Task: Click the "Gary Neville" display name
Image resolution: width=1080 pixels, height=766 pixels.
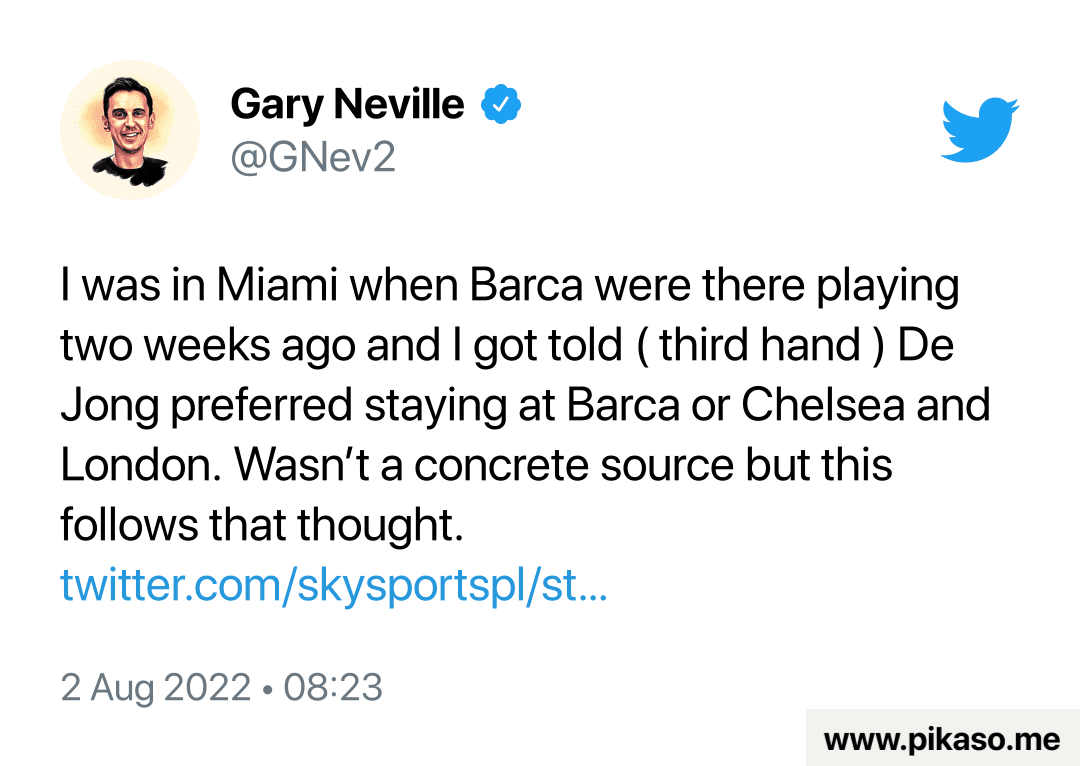Action: [x=347, y=104]
